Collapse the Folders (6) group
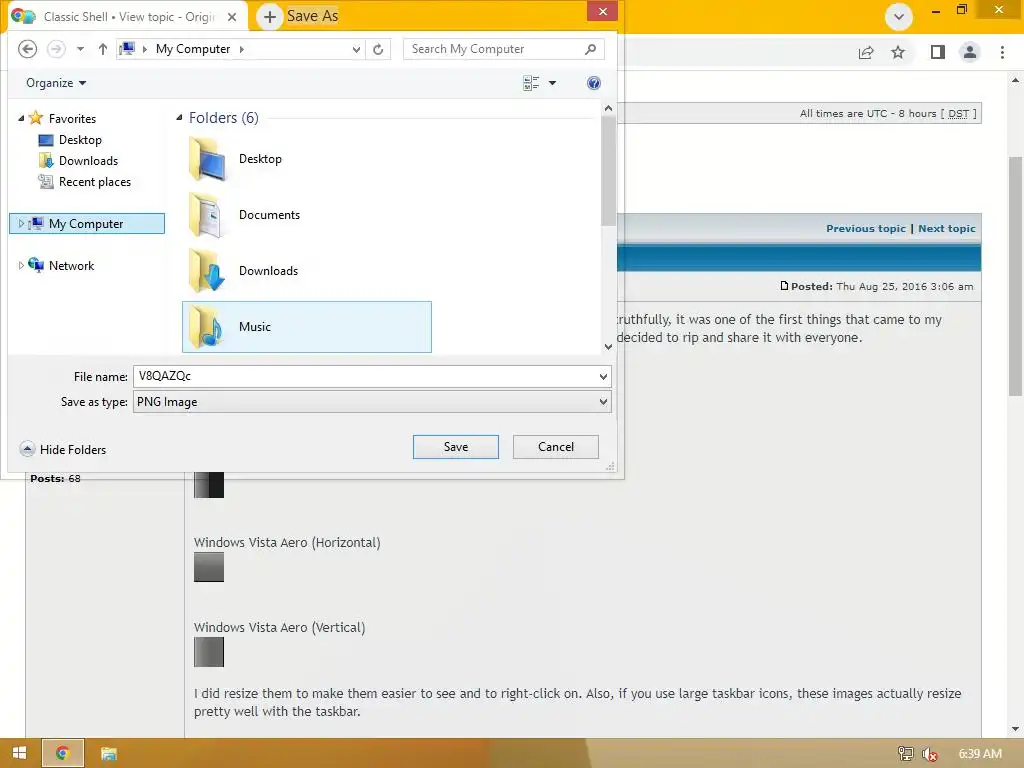Viewport: 1024px width, 768px height. click(179, 118)
